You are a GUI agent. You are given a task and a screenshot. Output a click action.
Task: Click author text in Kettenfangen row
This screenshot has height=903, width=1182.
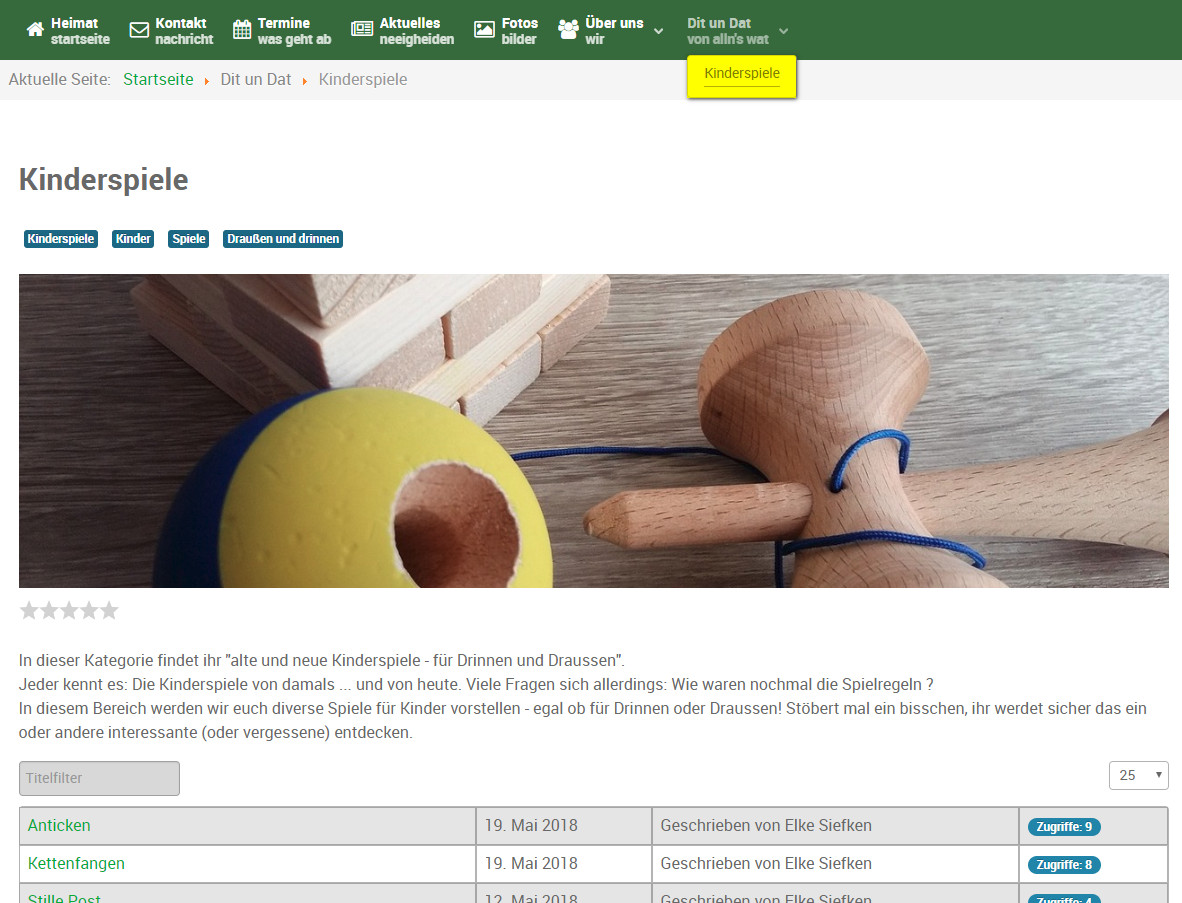coord(766,863)
